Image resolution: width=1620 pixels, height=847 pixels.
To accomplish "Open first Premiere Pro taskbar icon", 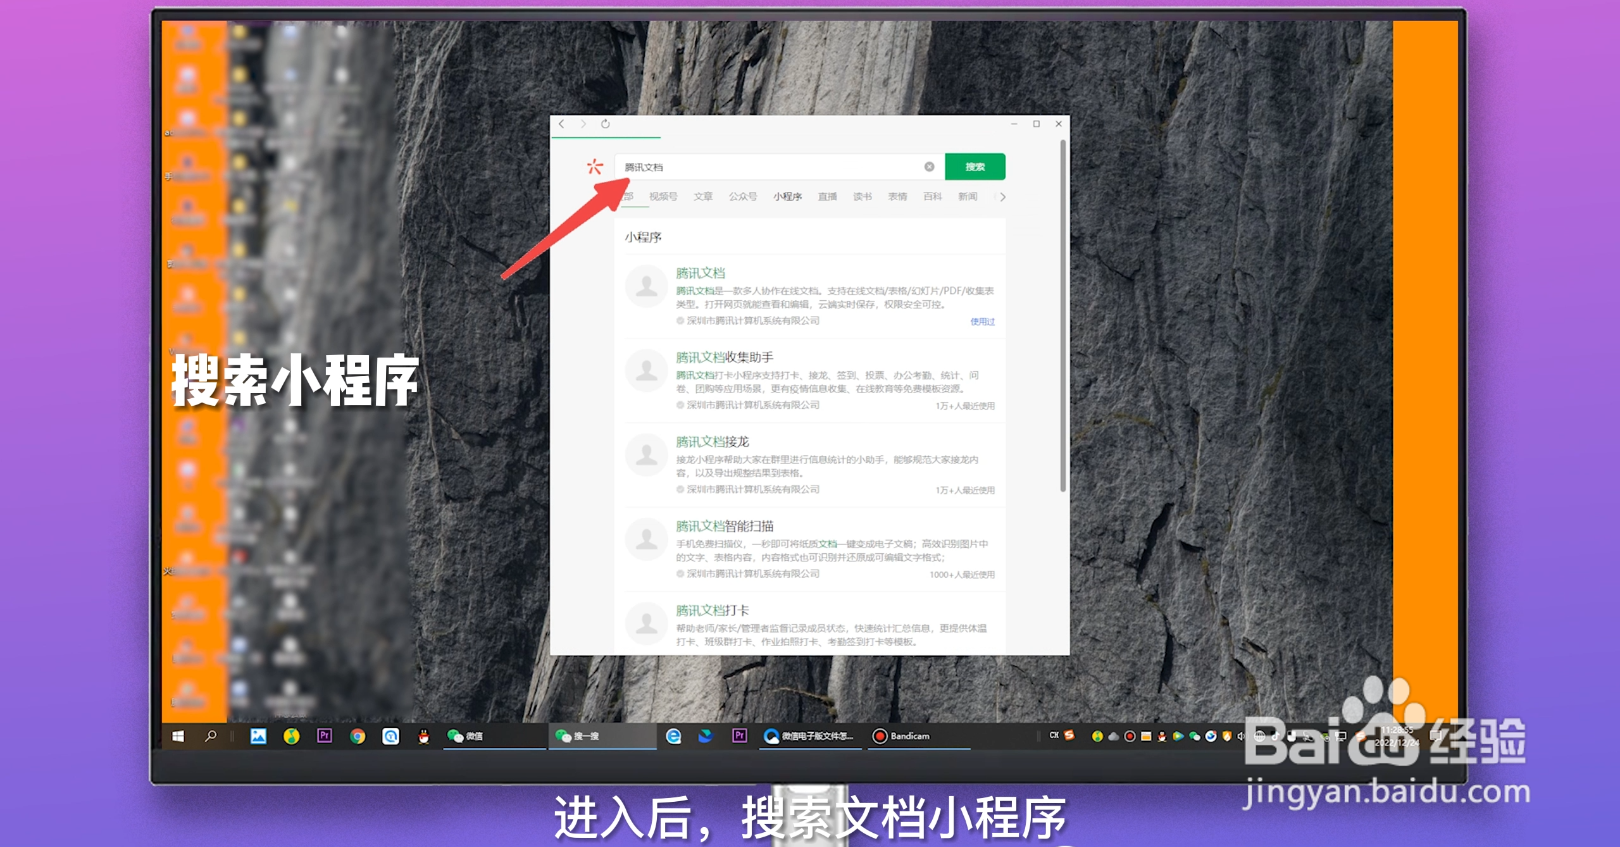I will (x=324, y=736).
